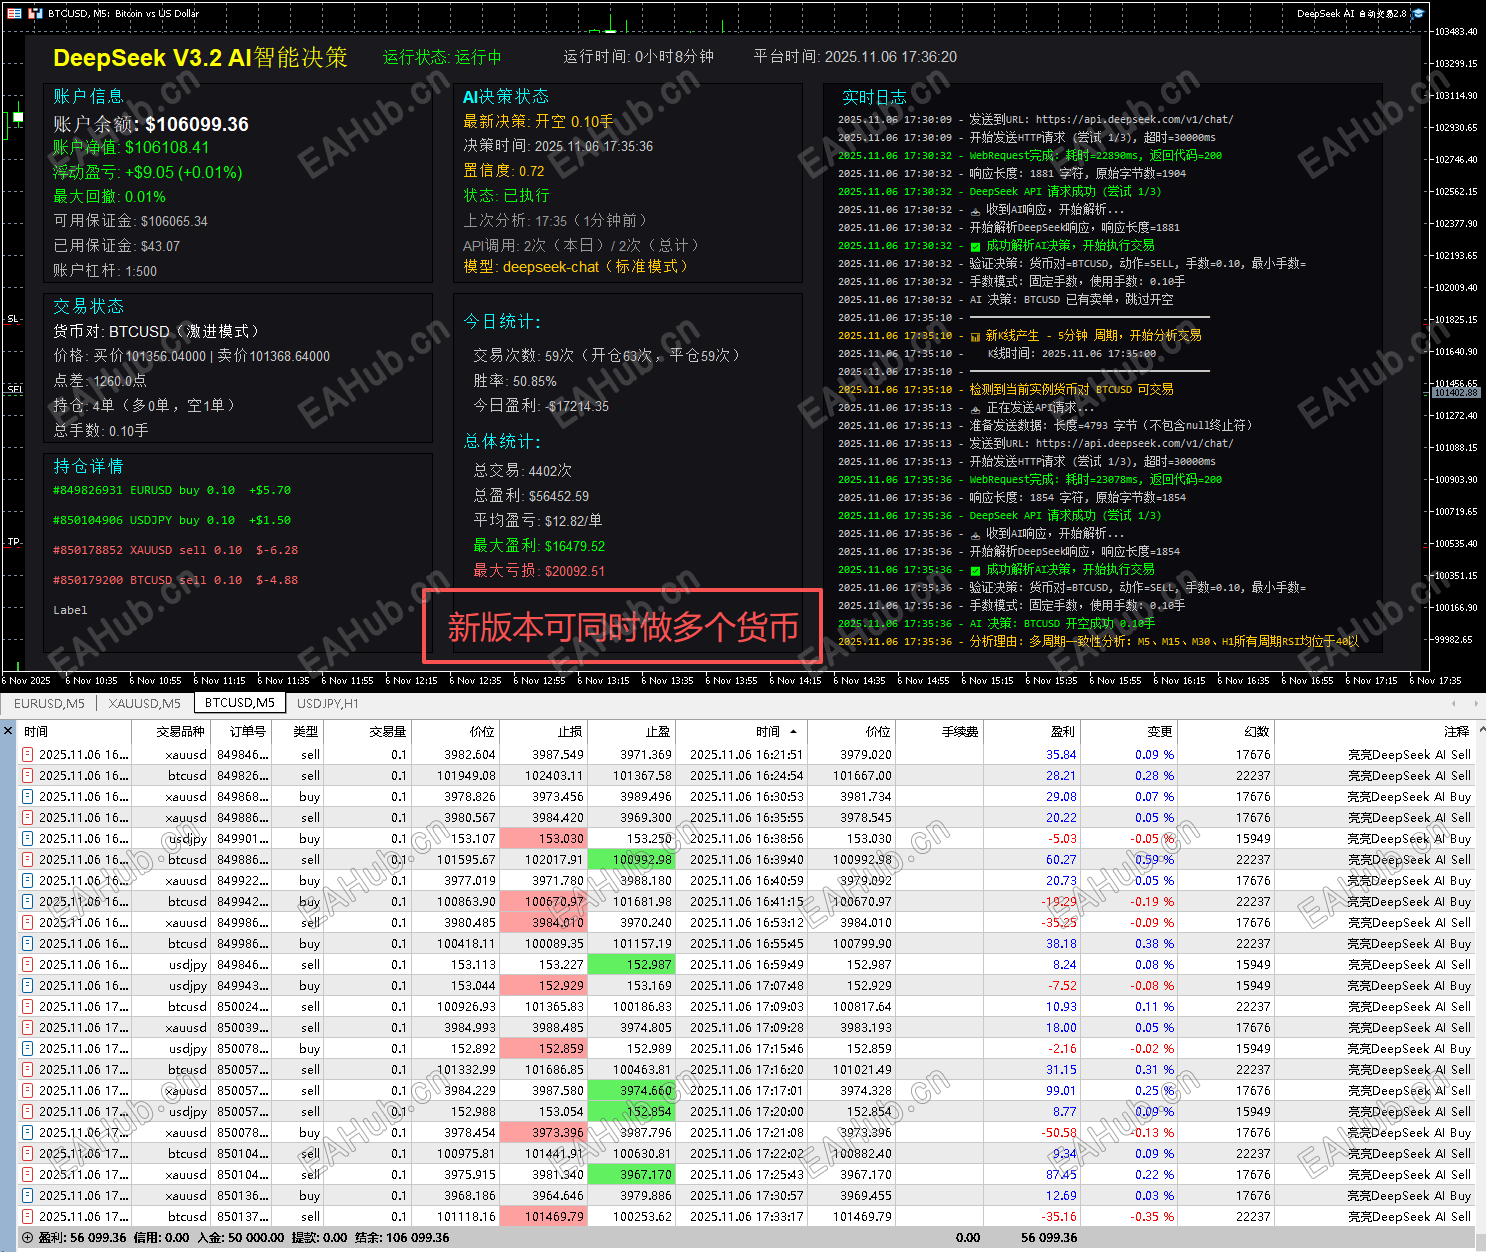The width and height of the screenshot is (1486, 1252).
Task: Click the 结余: 106 099.36 summary text
Action: [x=402, y=1238]
